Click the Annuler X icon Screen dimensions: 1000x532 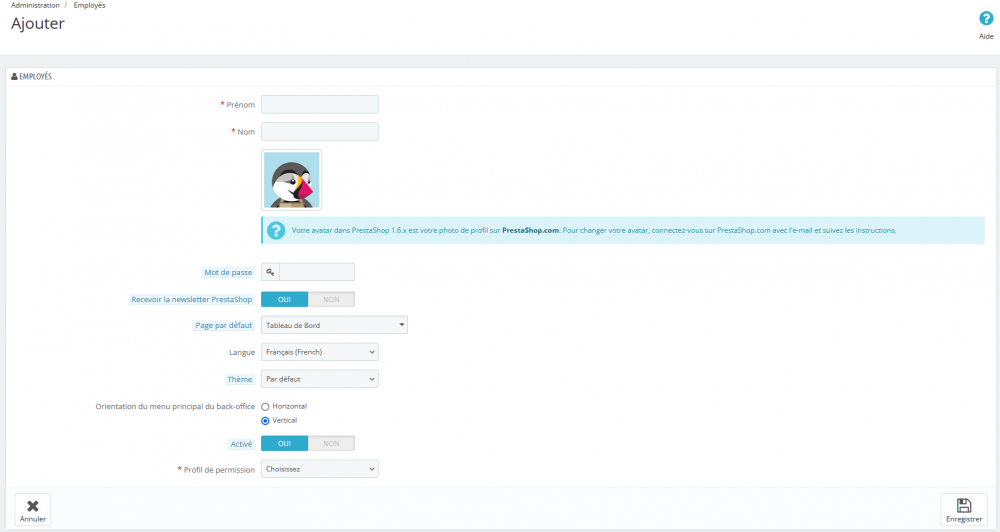[33, 506]
